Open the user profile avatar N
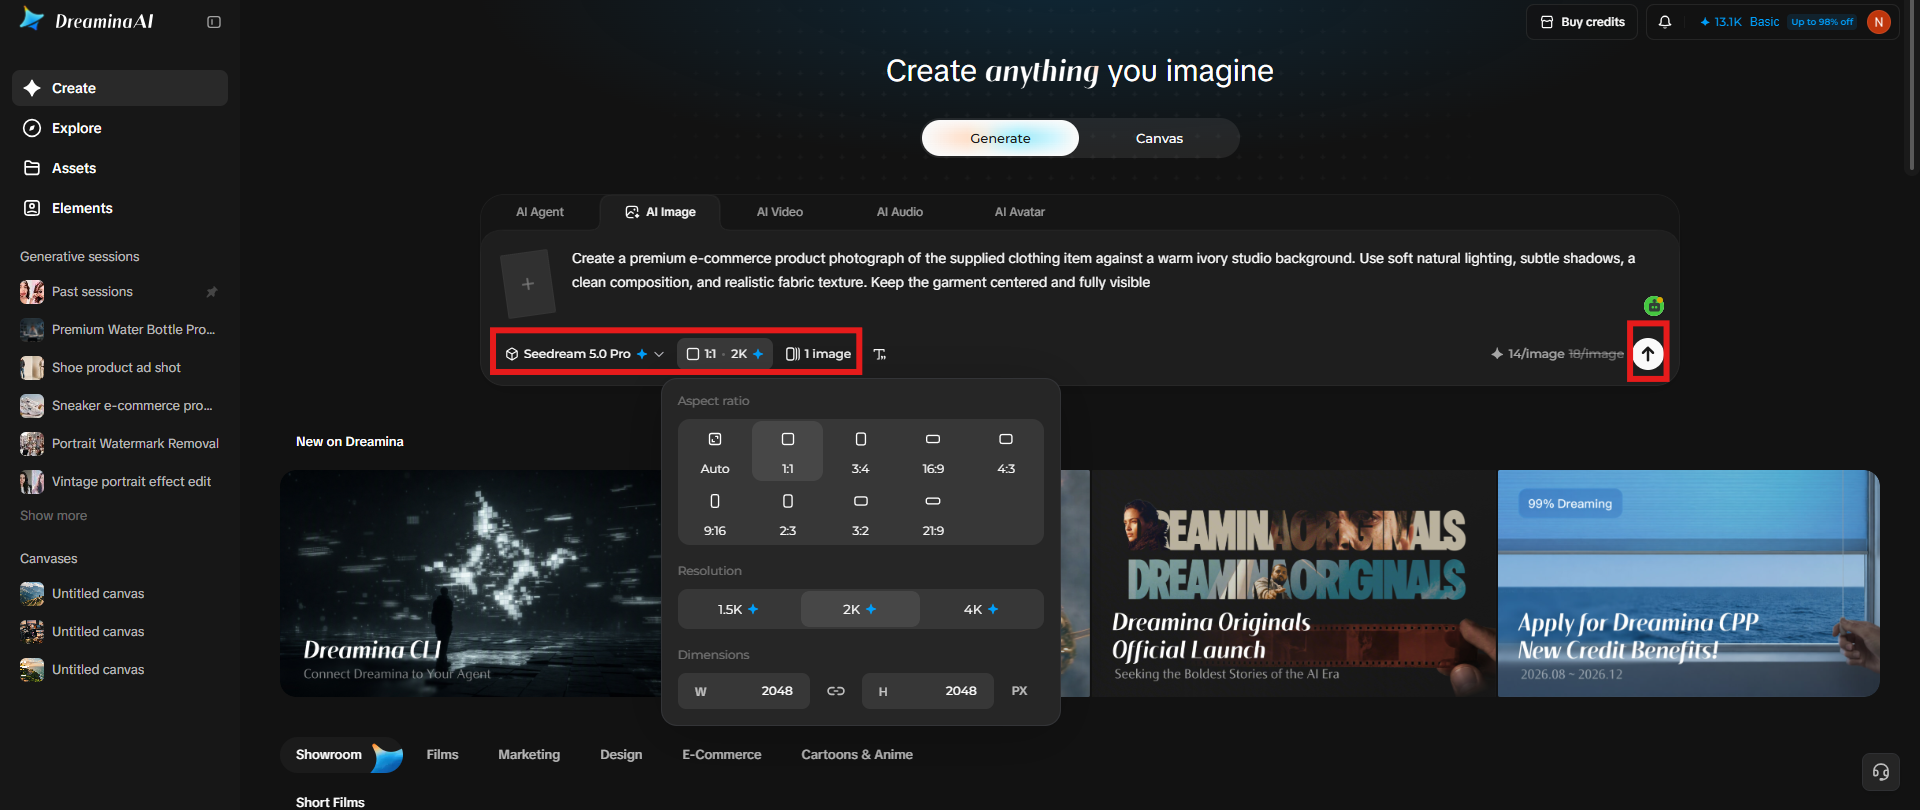Screen dimensions: 1920x810 coord(1879,22)
